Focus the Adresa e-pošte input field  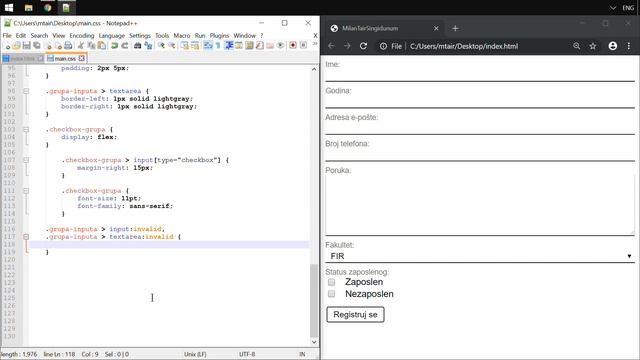(x=480, y=128)
